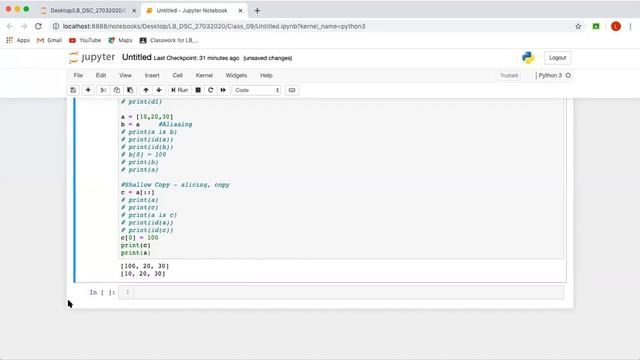Image resolution: width=640 pixels, height=360 pixels.
Task: Click the output line [10, 20, 30]
Action: (x=142, y=274)
